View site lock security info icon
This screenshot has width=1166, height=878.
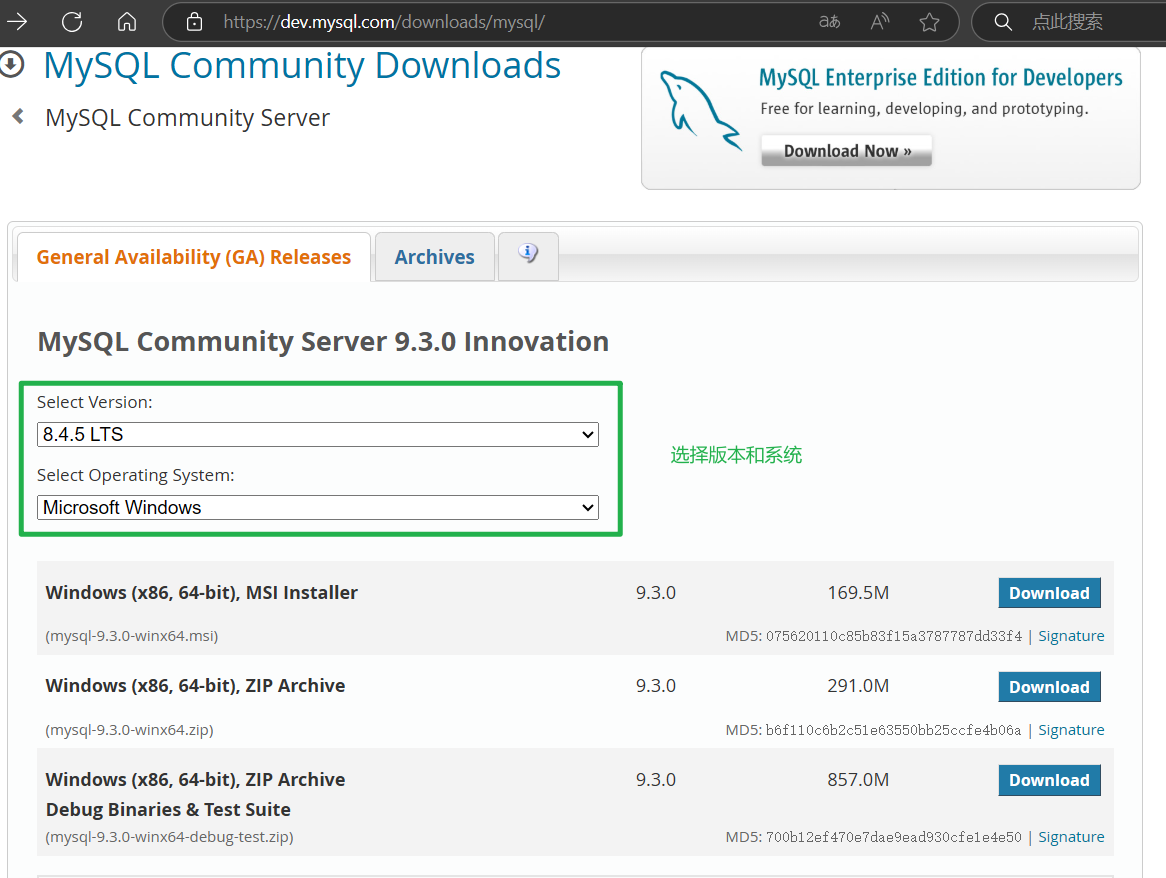194,22
